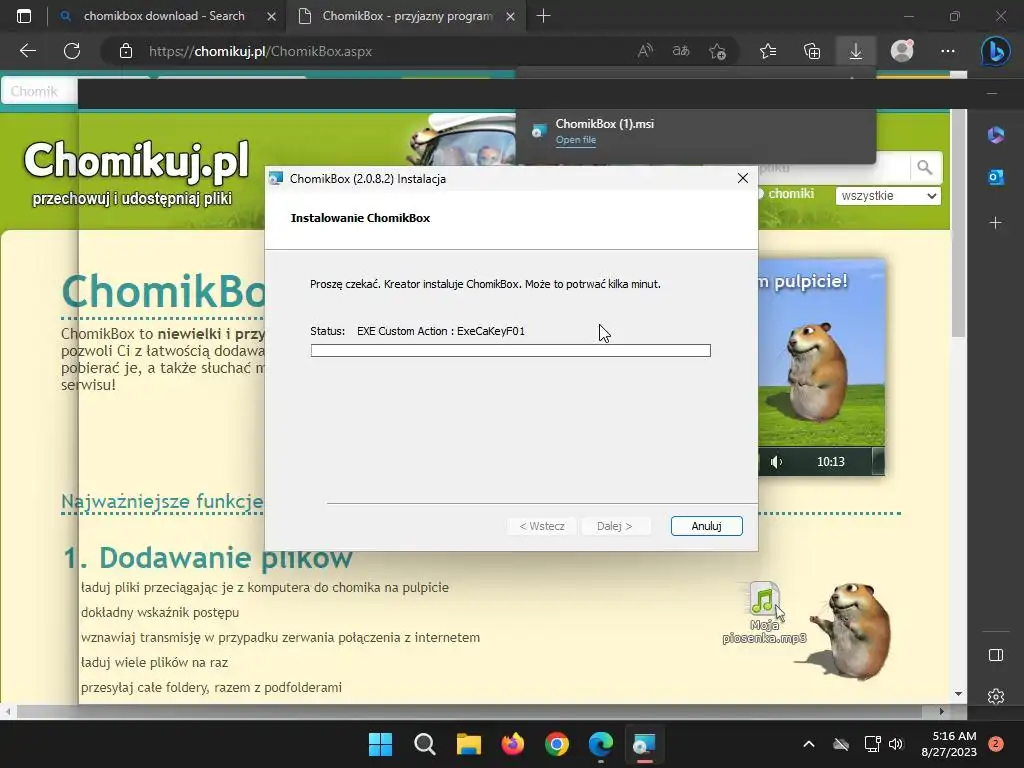1024x768 pixels.
Task: Open network tray icon
Action: coord(872,744)
